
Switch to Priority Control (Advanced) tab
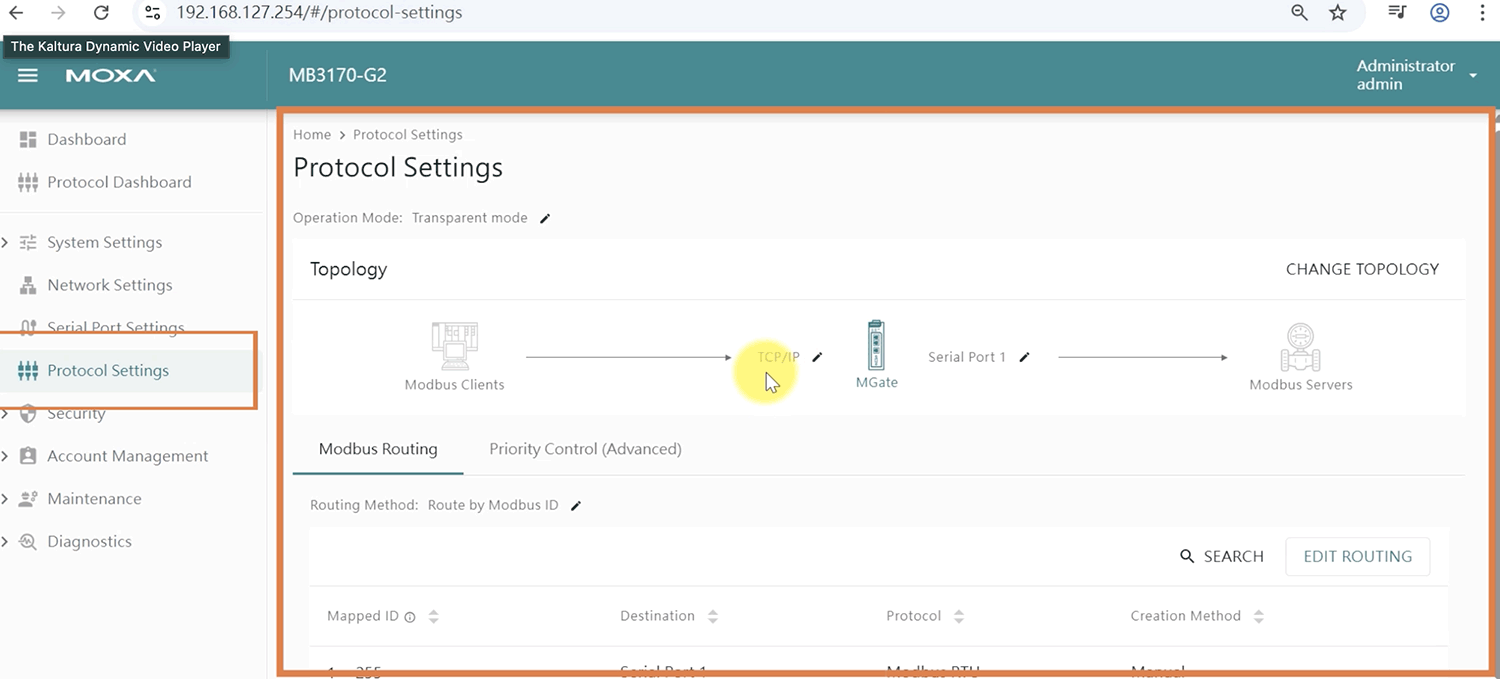point(585,449)
